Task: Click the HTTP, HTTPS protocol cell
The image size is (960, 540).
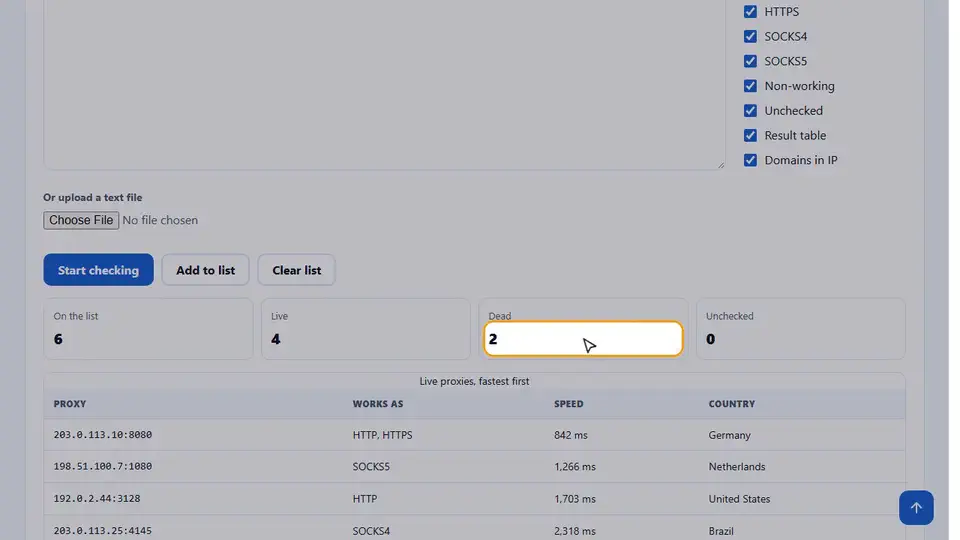Action: pyautogui.click(x=383, y=435)
